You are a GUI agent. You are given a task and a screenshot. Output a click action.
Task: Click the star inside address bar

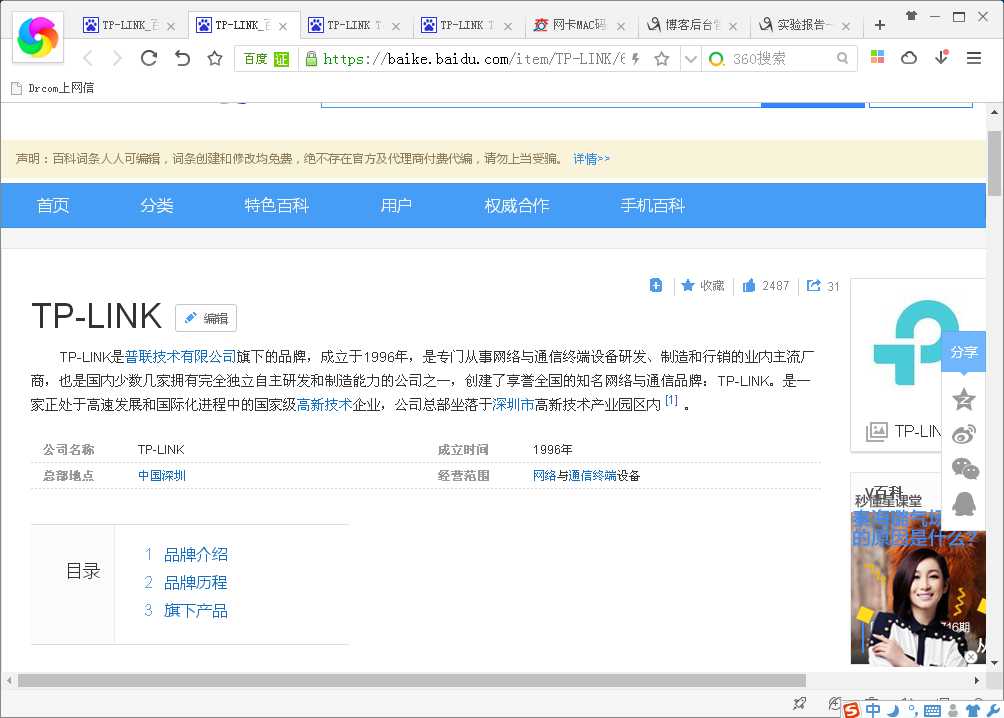click(661, 59)
